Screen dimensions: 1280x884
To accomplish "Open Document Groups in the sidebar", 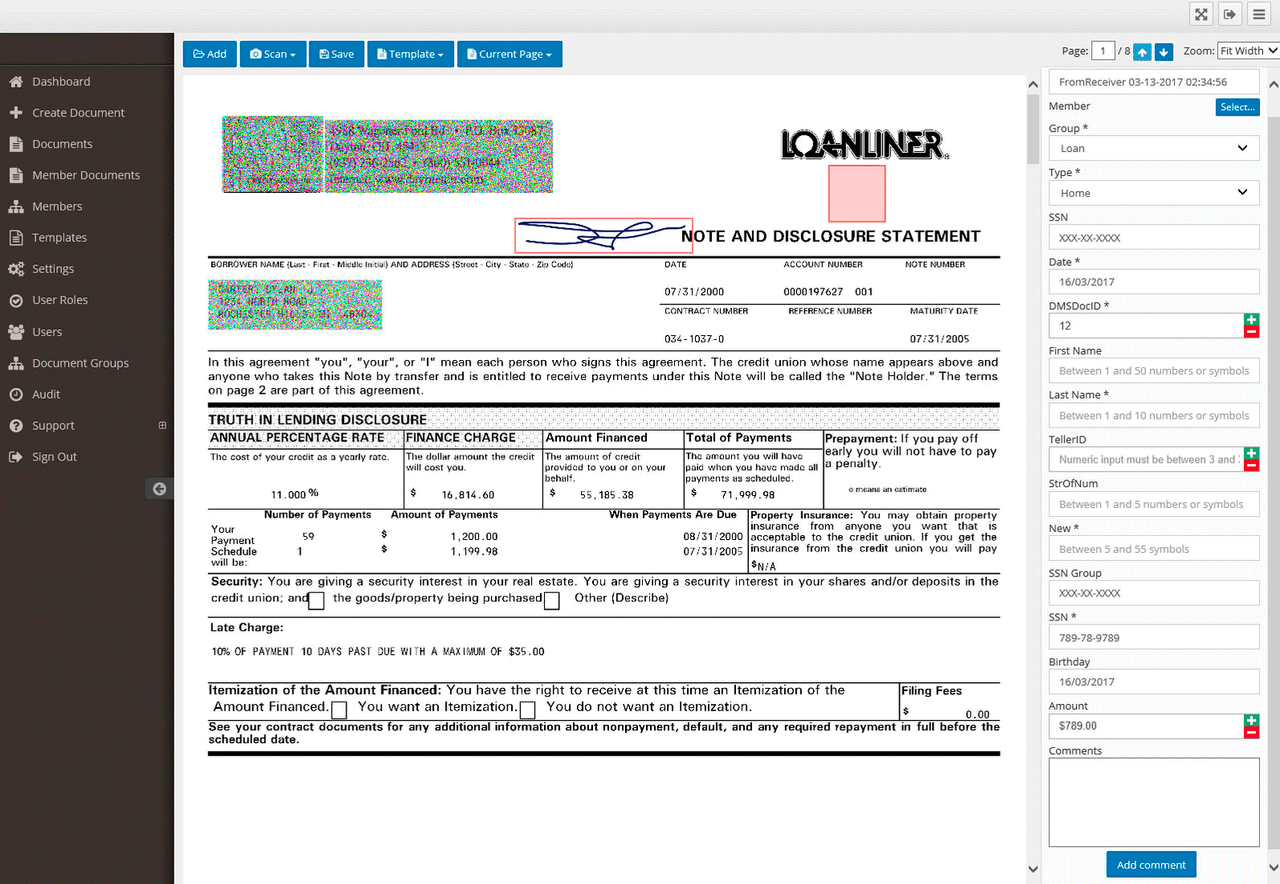I will [x=80, y=363].
